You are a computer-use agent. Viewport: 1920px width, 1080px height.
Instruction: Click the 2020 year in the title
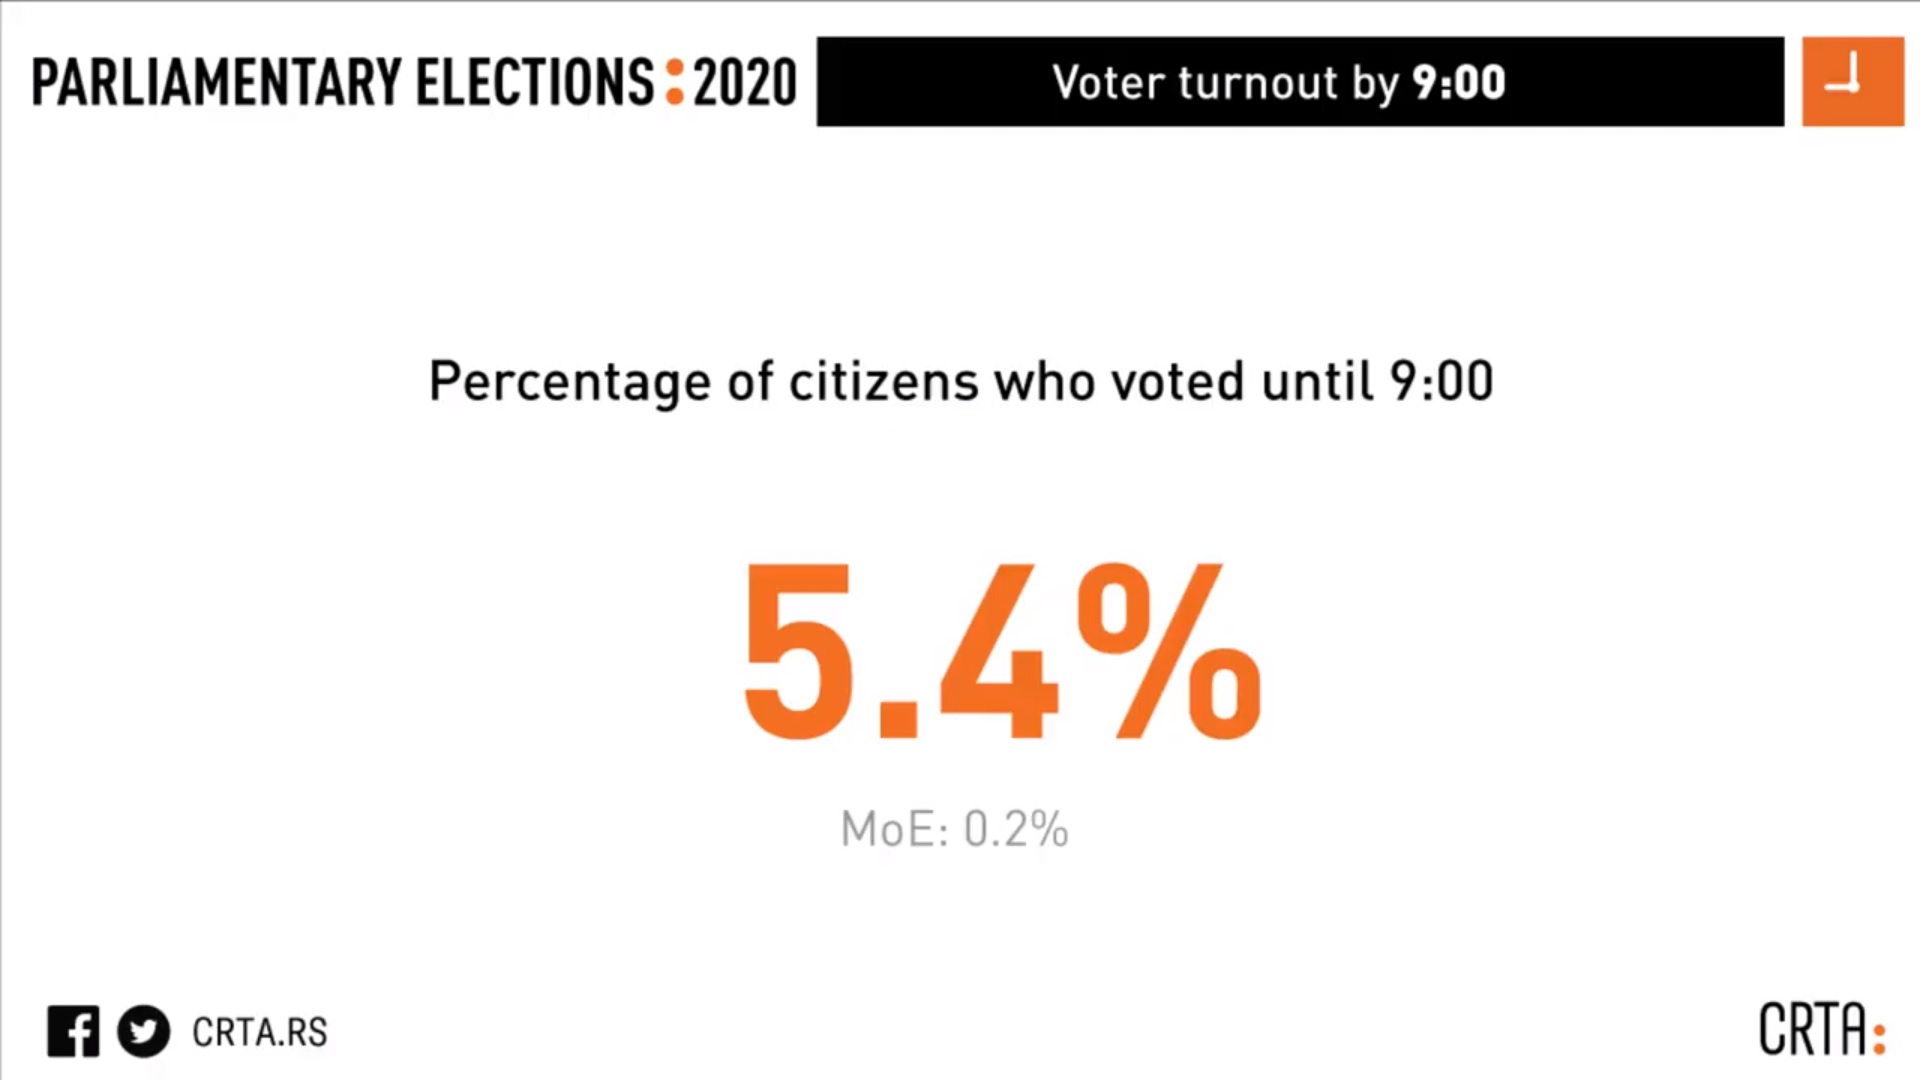tap(745, 82)
